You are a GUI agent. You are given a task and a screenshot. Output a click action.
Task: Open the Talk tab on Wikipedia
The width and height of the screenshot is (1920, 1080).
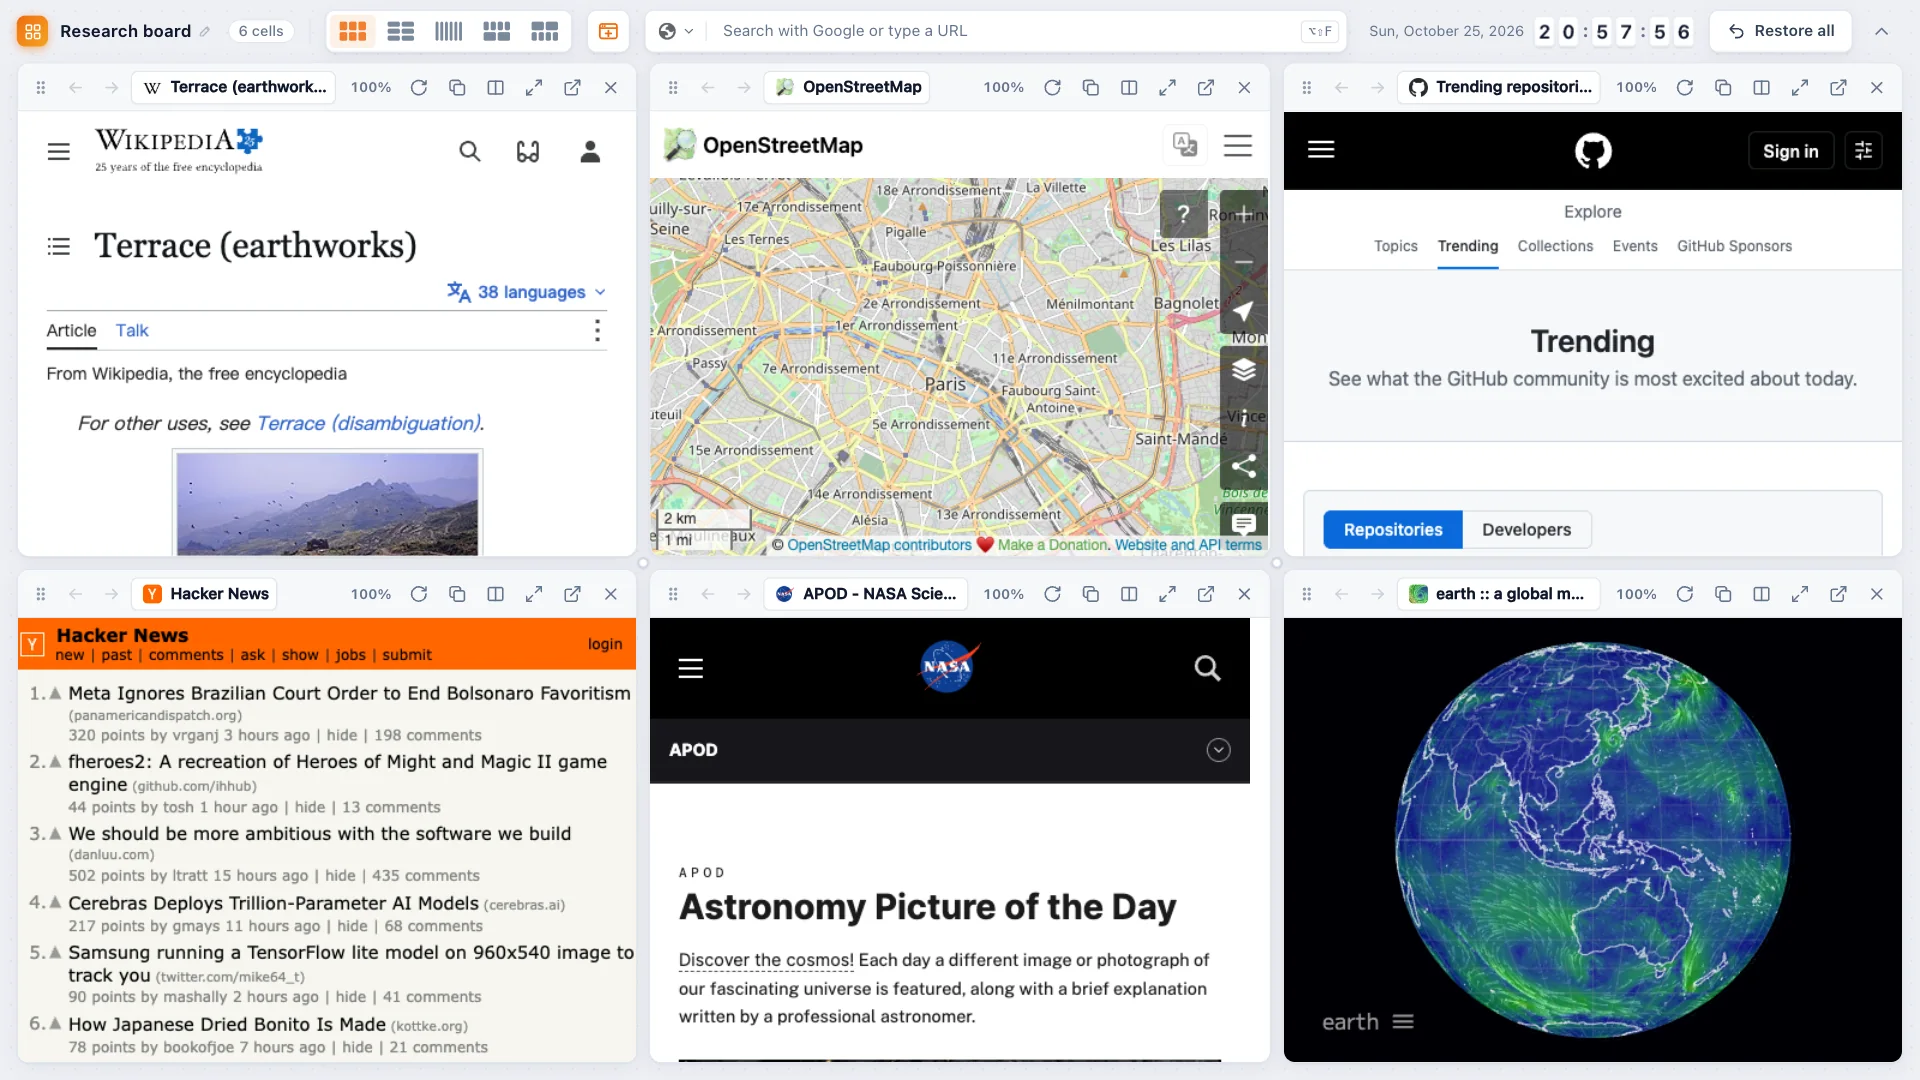[132, 330]
